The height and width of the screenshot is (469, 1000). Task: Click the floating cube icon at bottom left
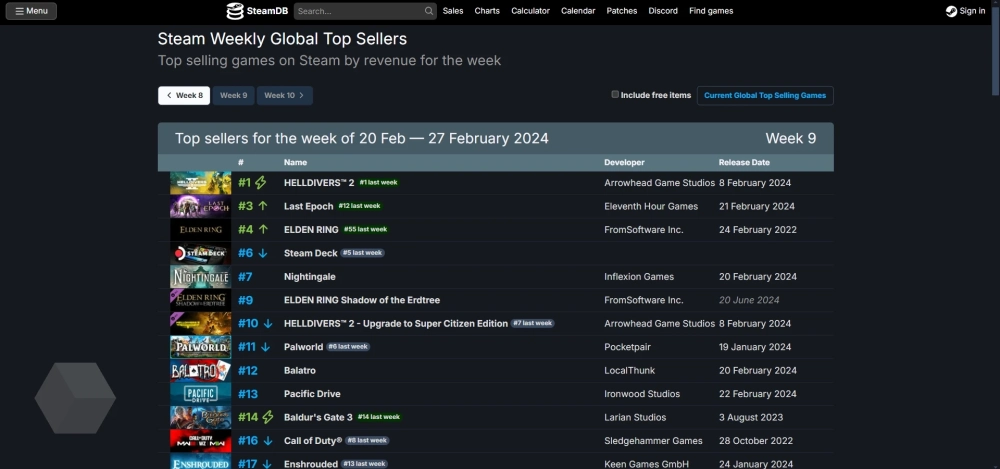tap(76, 398)
